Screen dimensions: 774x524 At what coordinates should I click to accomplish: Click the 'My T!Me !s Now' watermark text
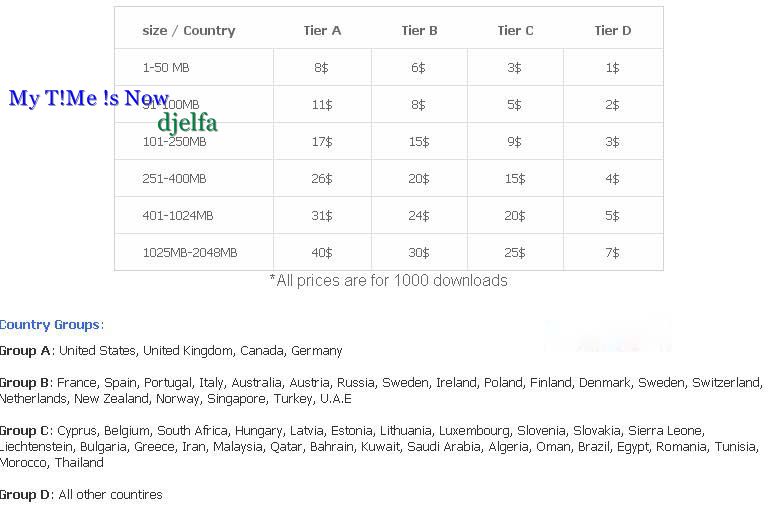tap(89, 98)
